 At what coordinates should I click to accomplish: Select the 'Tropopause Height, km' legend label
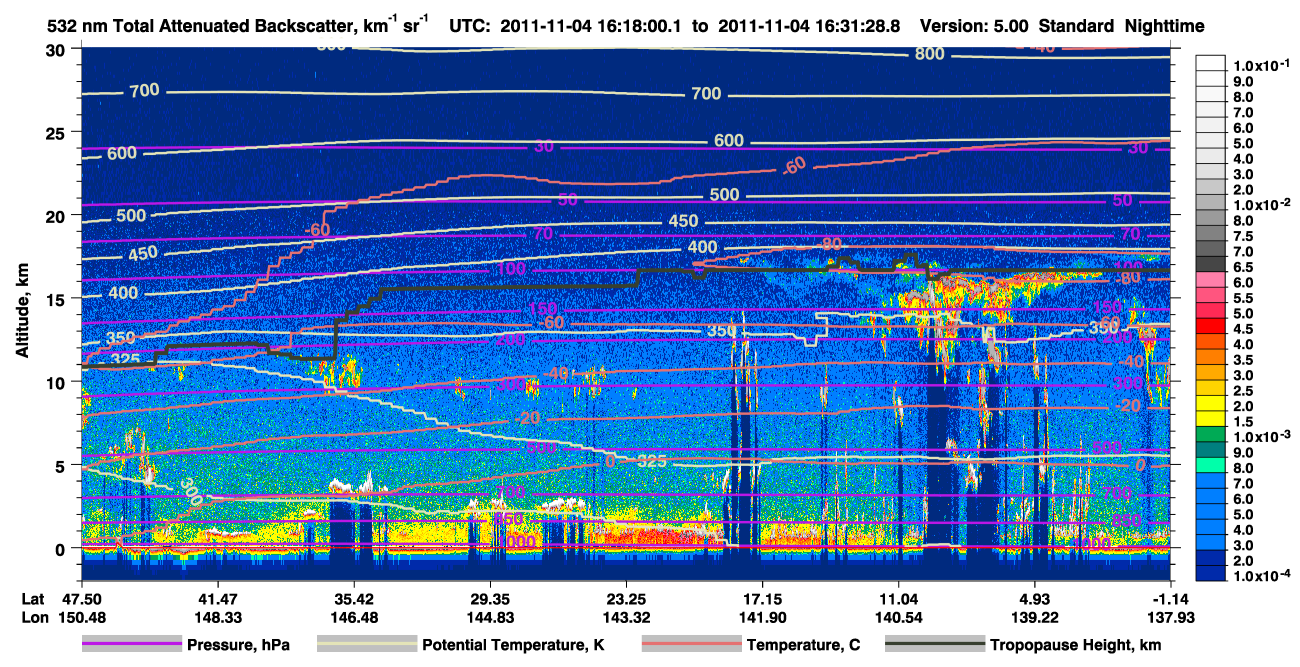pyautogui.click(x=1076, y=645)
